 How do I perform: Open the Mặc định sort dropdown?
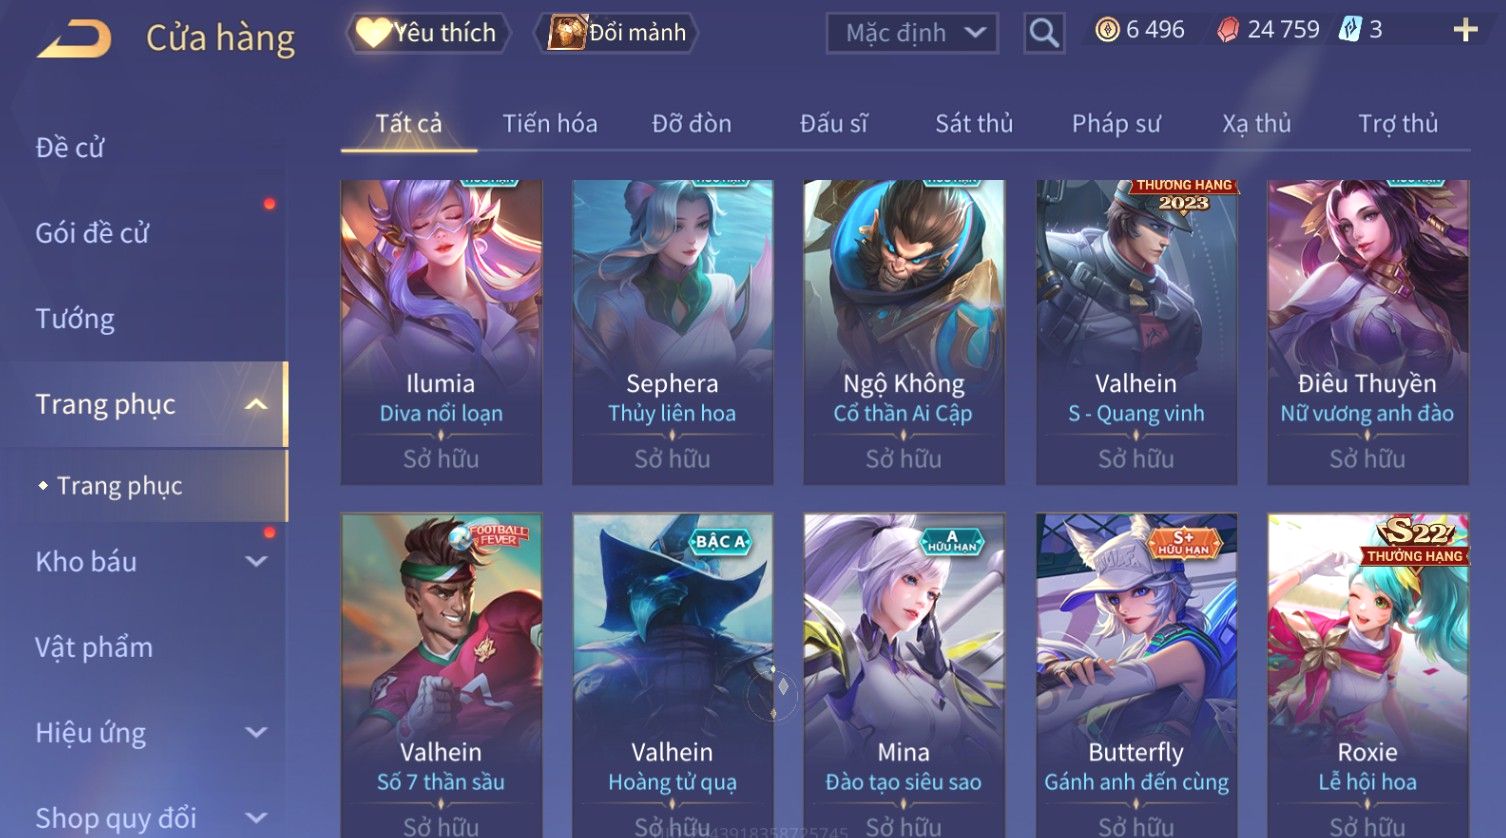point(912,33)
